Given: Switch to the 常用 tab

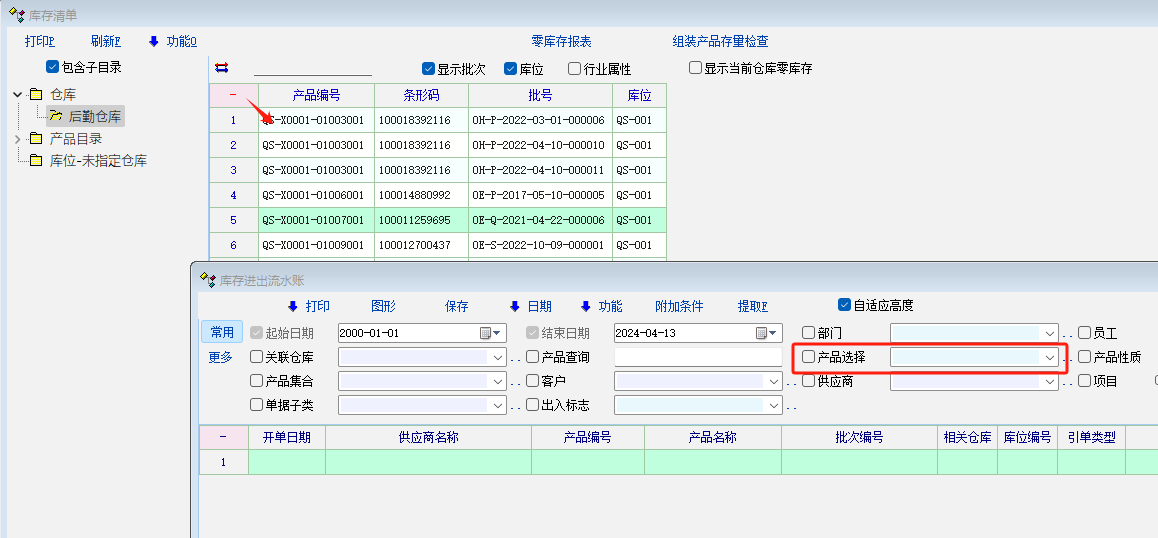Looking at the screenshot, I should coord(221,332).
